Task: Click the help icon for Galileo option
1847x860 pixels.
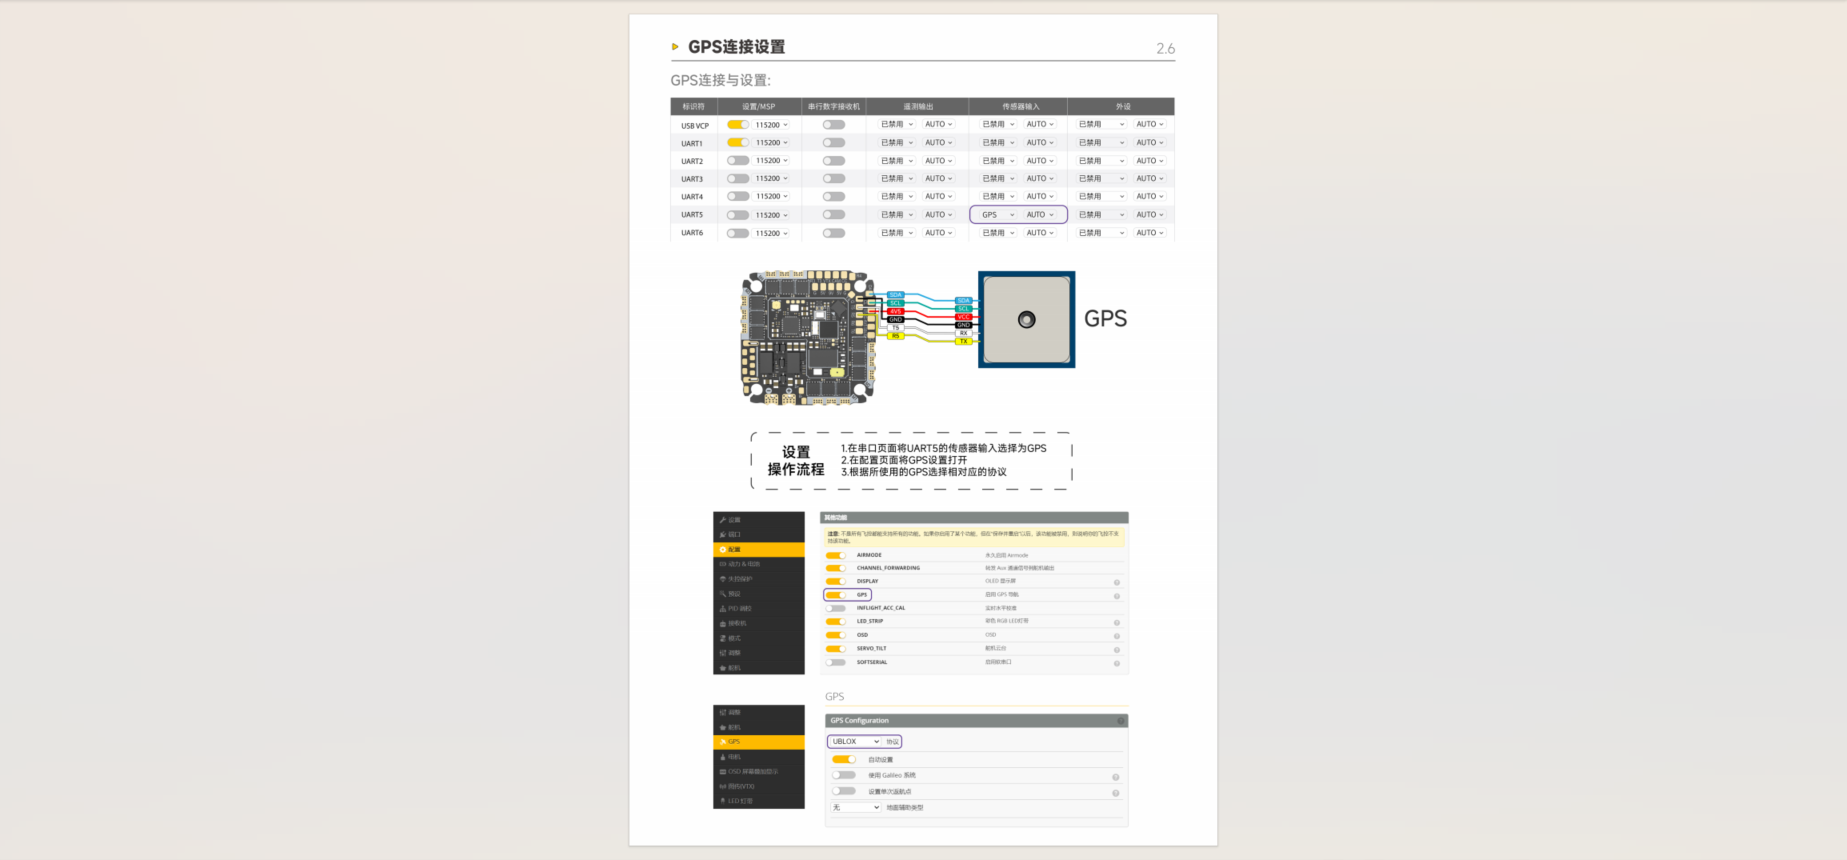Action: [x=1115, y=777]
